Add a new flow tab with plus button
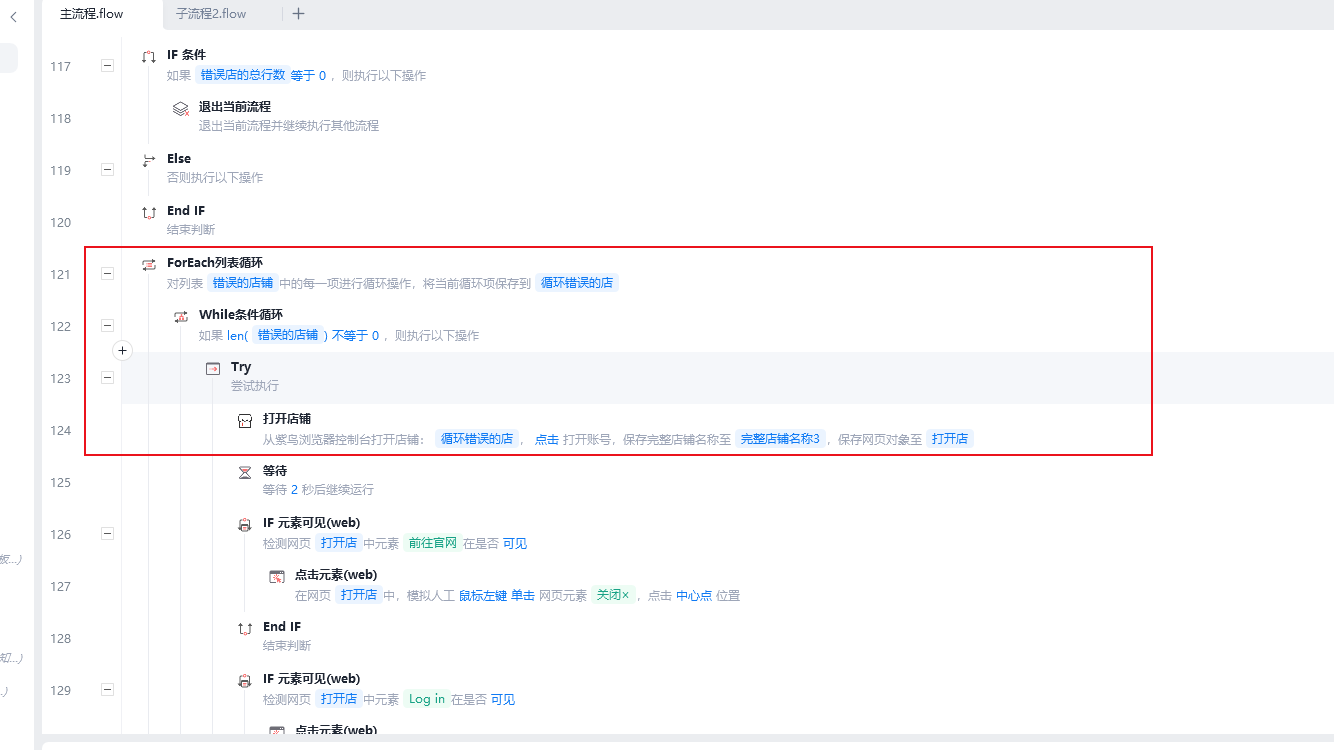 pos(298,14)
